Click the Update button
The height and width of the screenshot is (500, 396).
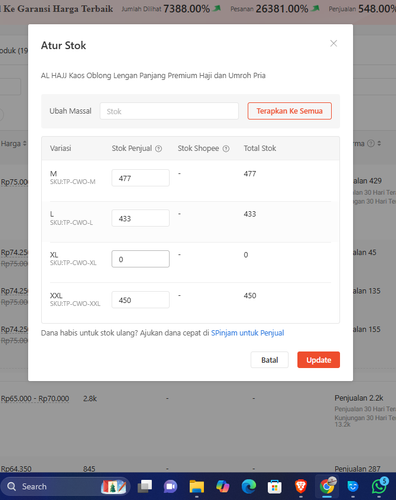point(319,360)
